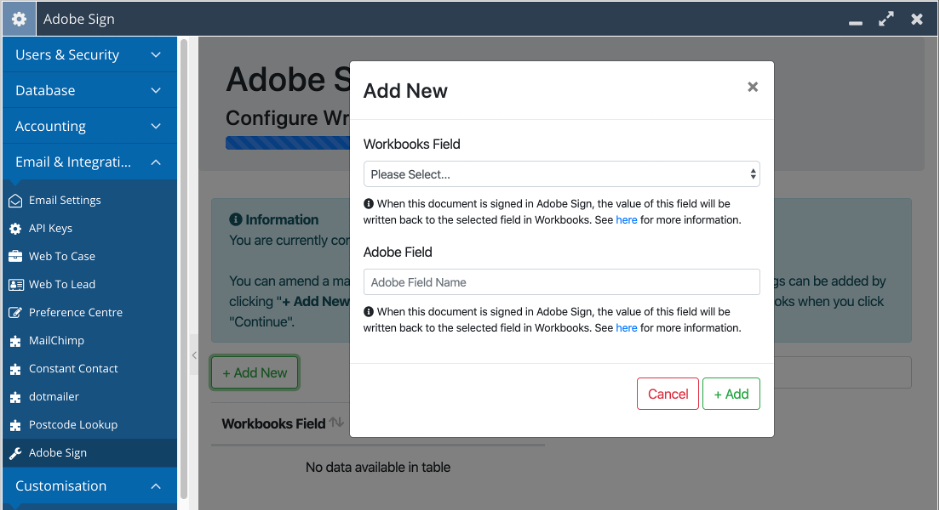Open Web To Case in the sidebar
This screenshot has height=510, width=939.
(x=90, y=256)
